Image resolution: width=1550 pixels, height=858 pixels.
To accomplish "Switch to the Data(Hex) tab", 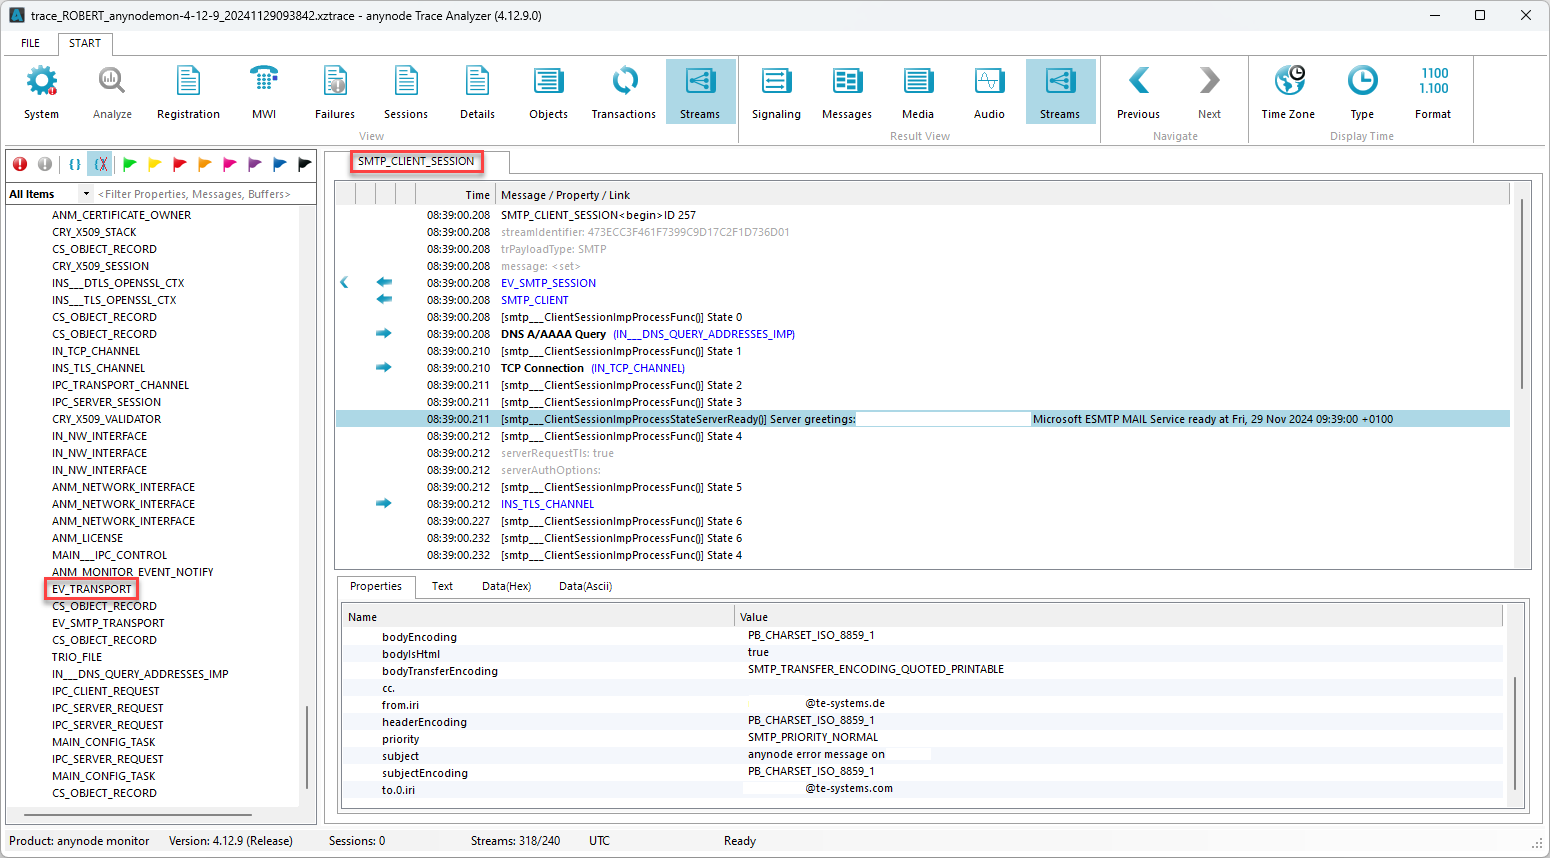I will (x=506, y=587).
